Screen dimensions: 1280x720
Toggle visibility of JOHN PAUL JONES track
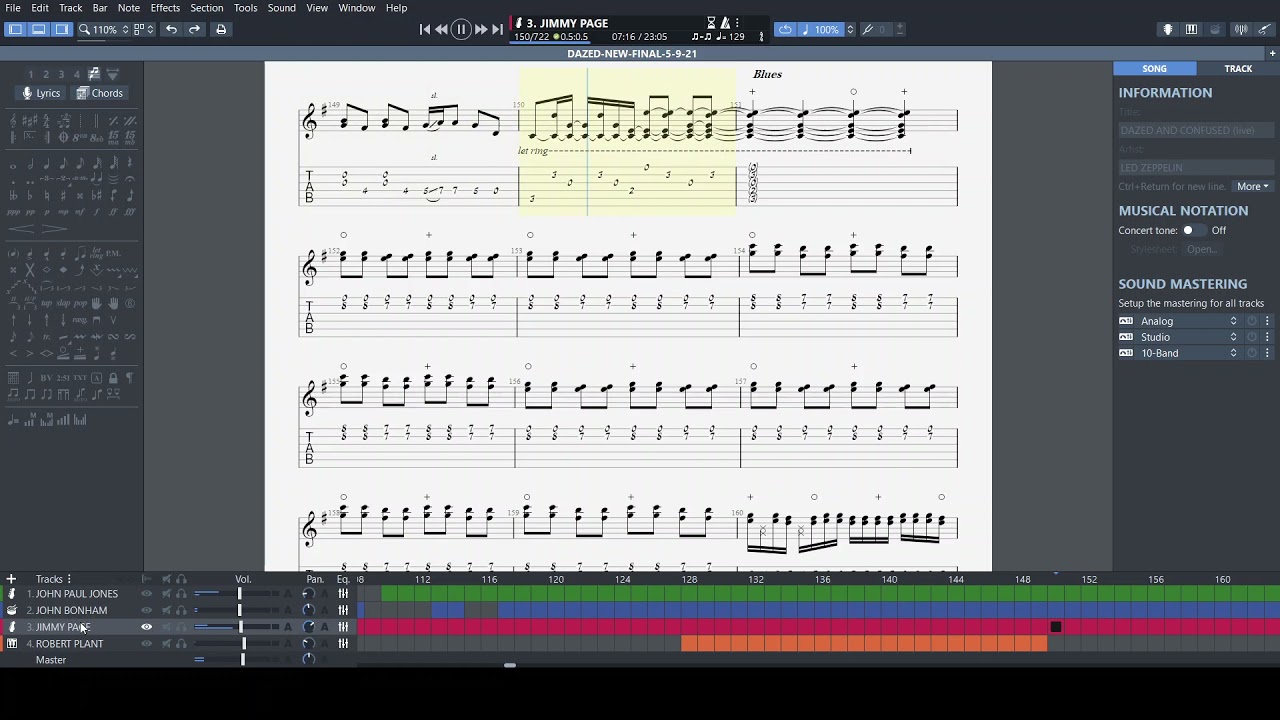click(146, 594)
